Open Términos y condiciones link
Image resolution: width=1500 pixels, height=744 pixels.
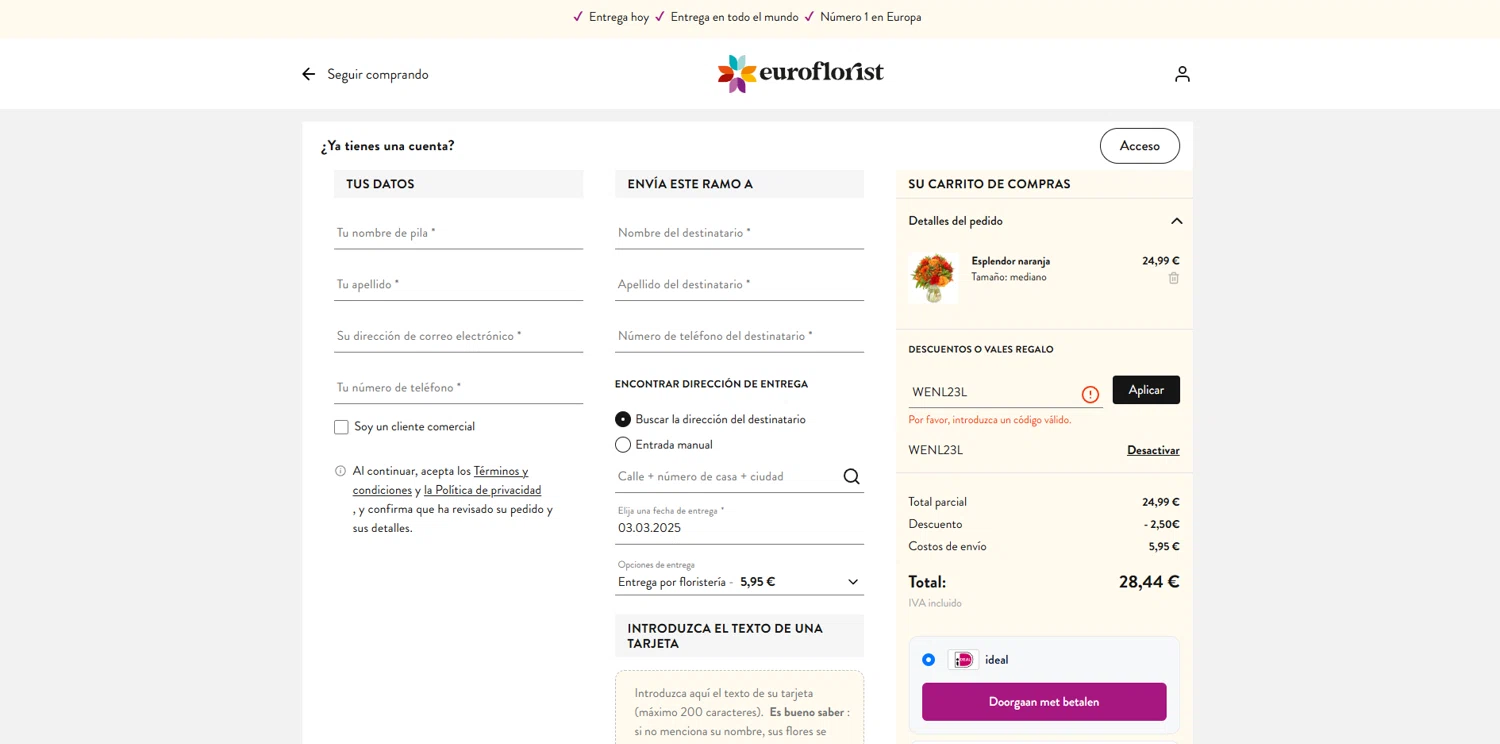tap(440, 481)
